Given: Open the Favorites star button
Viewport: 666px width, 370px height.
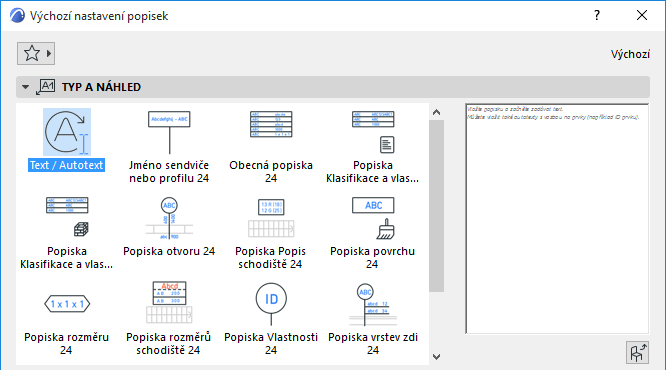Looking at the screenshot, I should click(31, 54).
